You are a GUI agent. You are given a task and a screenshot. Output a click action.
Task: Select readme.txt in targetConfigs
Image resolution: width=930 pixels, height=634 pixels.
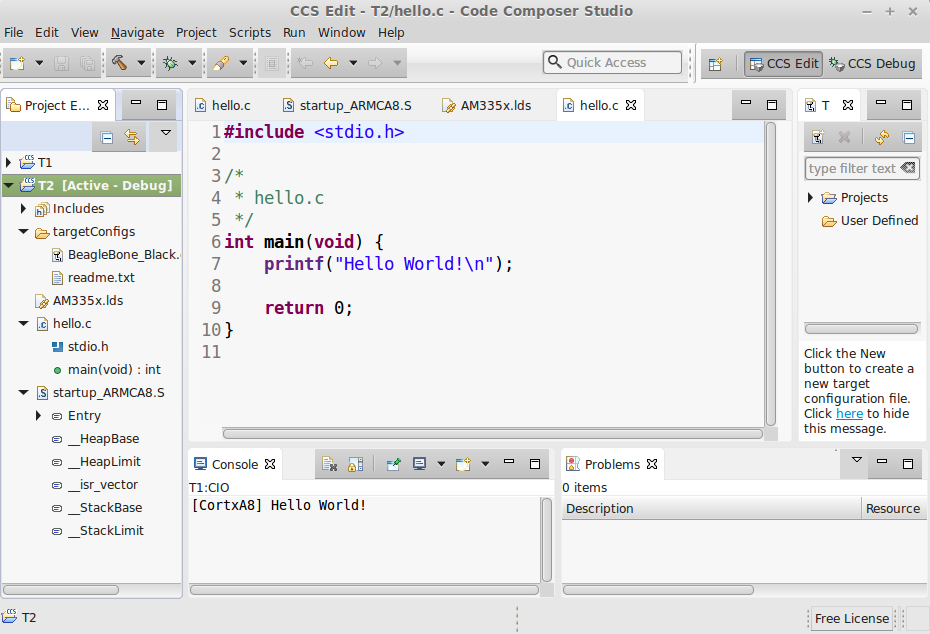tap(94, 278)
